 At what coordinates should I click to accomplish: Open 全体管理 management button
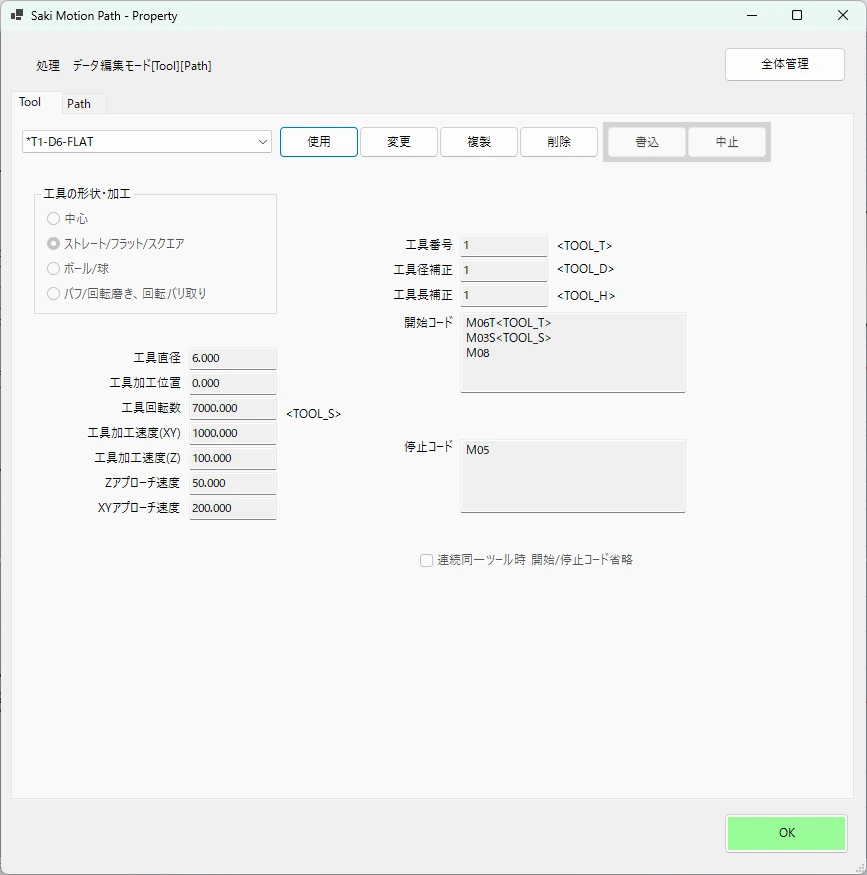tap(785, 64)
